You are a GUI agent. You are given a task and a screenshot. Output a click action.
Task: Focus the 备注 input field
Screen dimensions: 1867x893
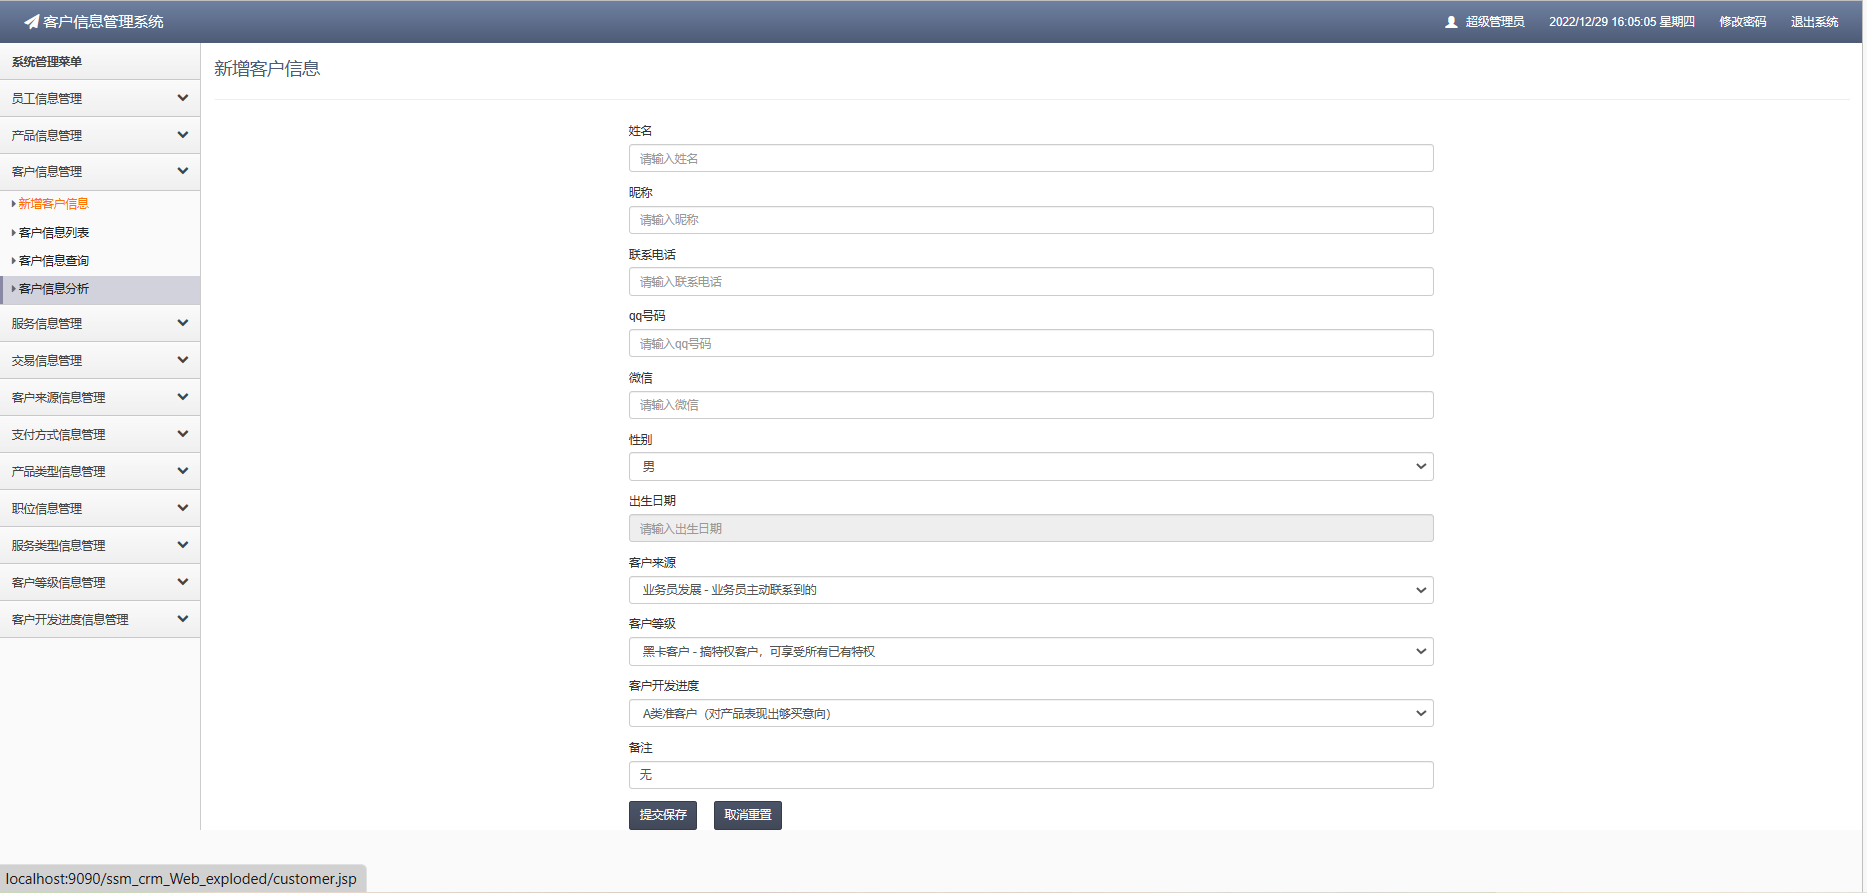pyautogui.click(x=1031, y=775)
